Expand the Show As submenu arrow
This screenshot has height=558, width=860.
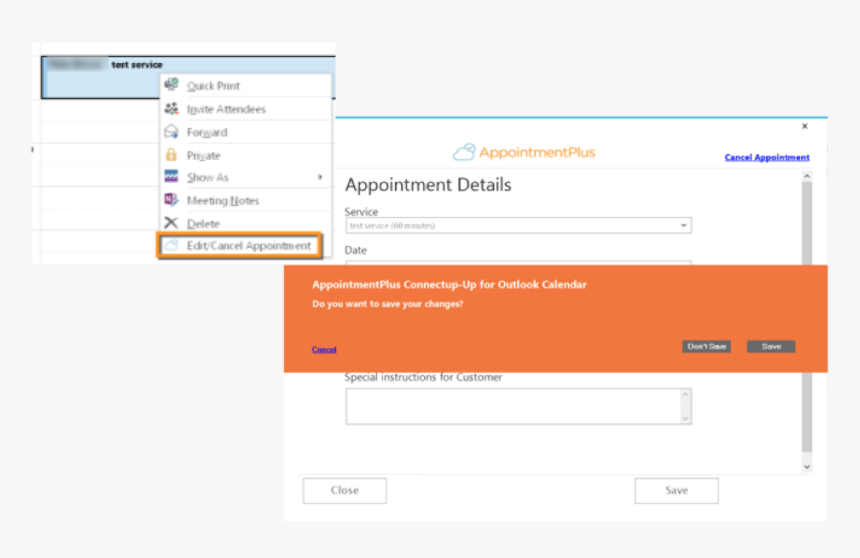(x=320, y=177)
